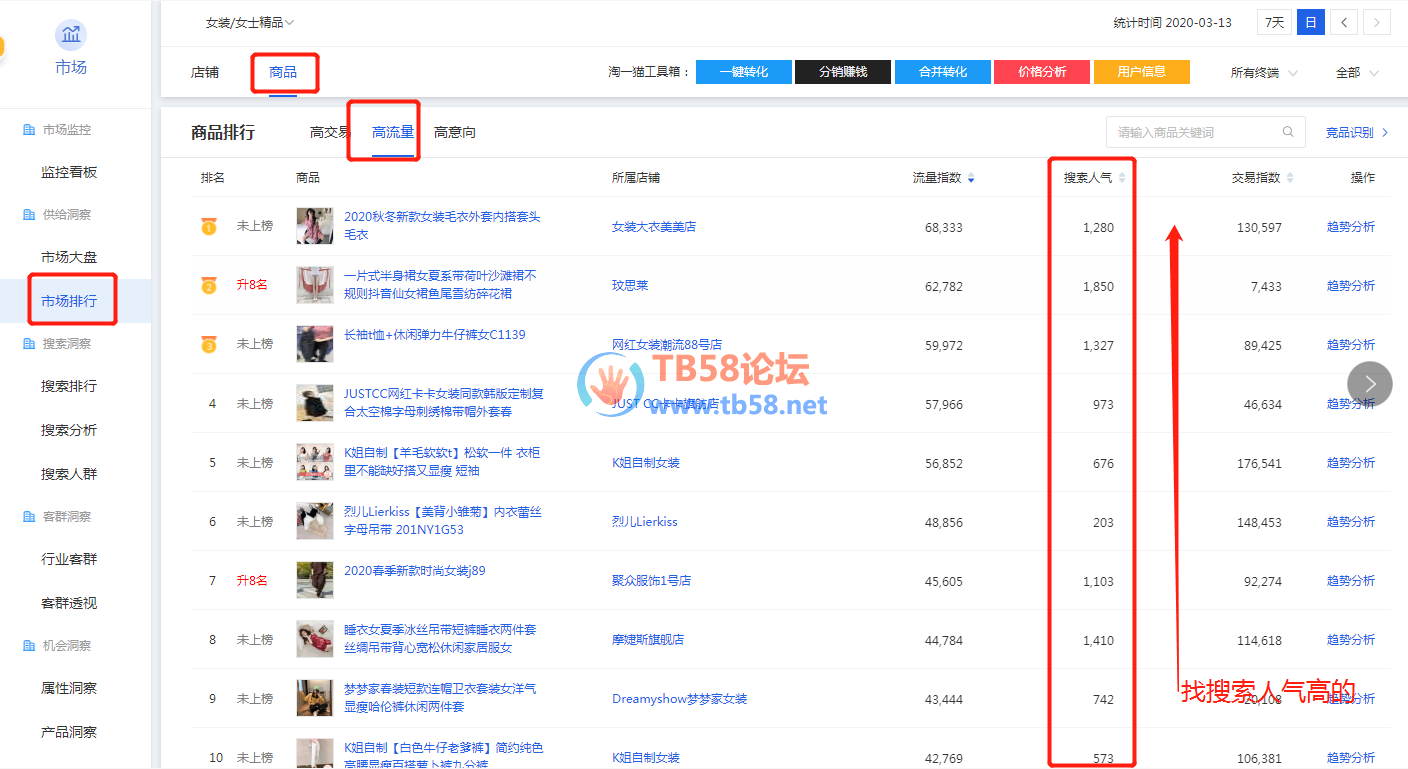Viewport: 1408px width, 769px height.
Task: Sort by 交易指数 column arrow
Action: pos(1289,178)
